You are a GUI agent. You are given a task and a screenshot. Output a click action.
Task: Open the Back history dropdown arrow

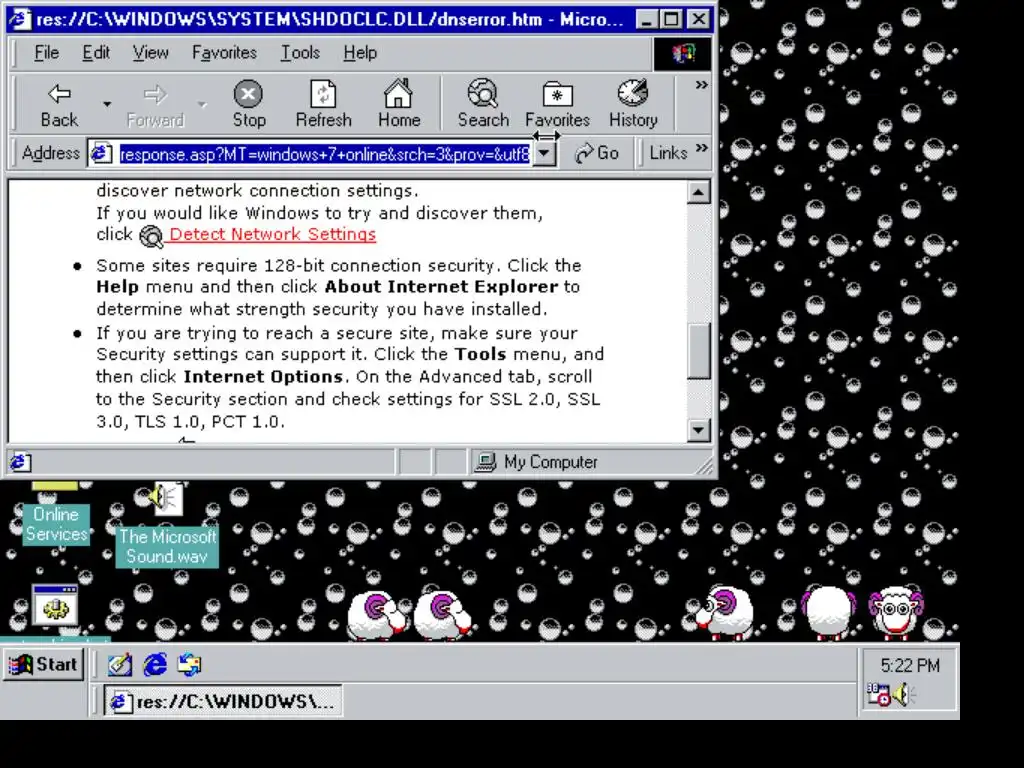[106, 104]
